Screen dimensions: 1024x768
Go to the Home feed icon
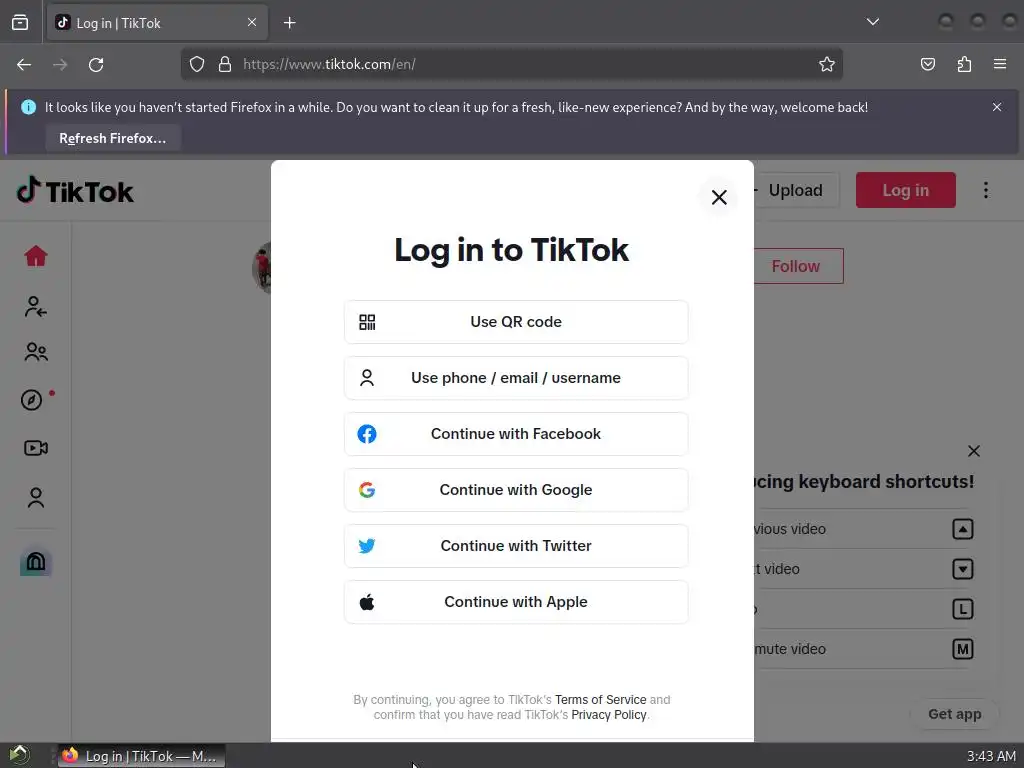pyautogui.click(x=36, y=256)
